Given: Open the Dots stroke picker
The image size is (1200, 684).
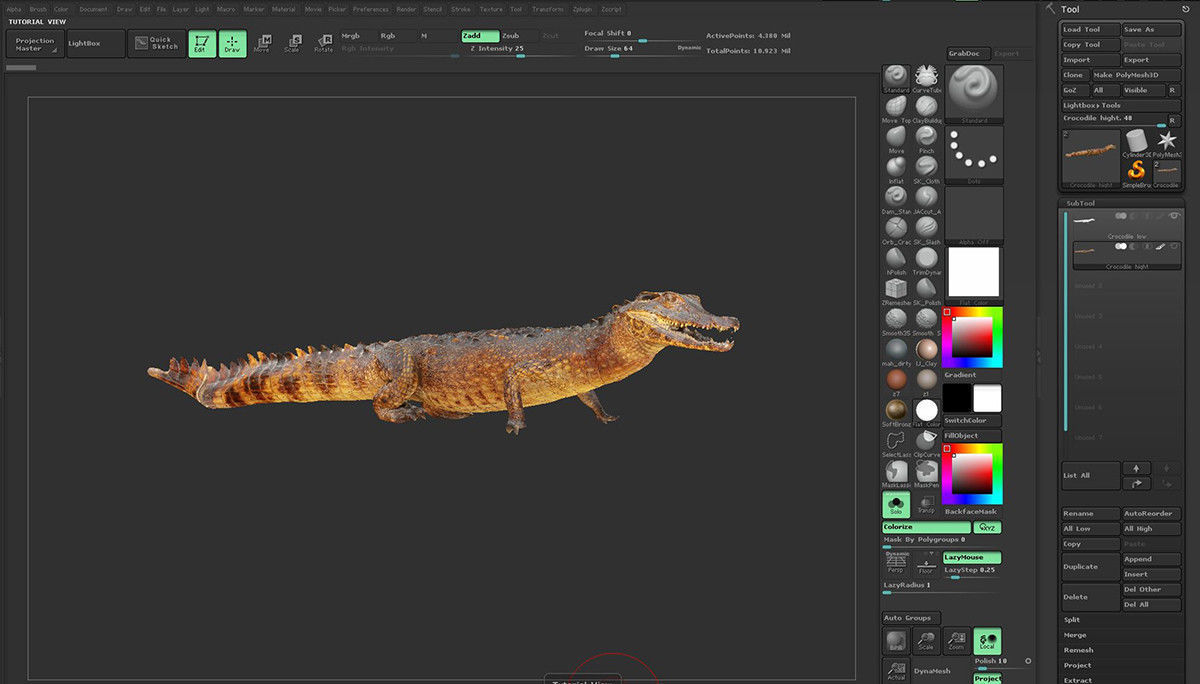Looking at the screenshot, I should coord(974,155).
